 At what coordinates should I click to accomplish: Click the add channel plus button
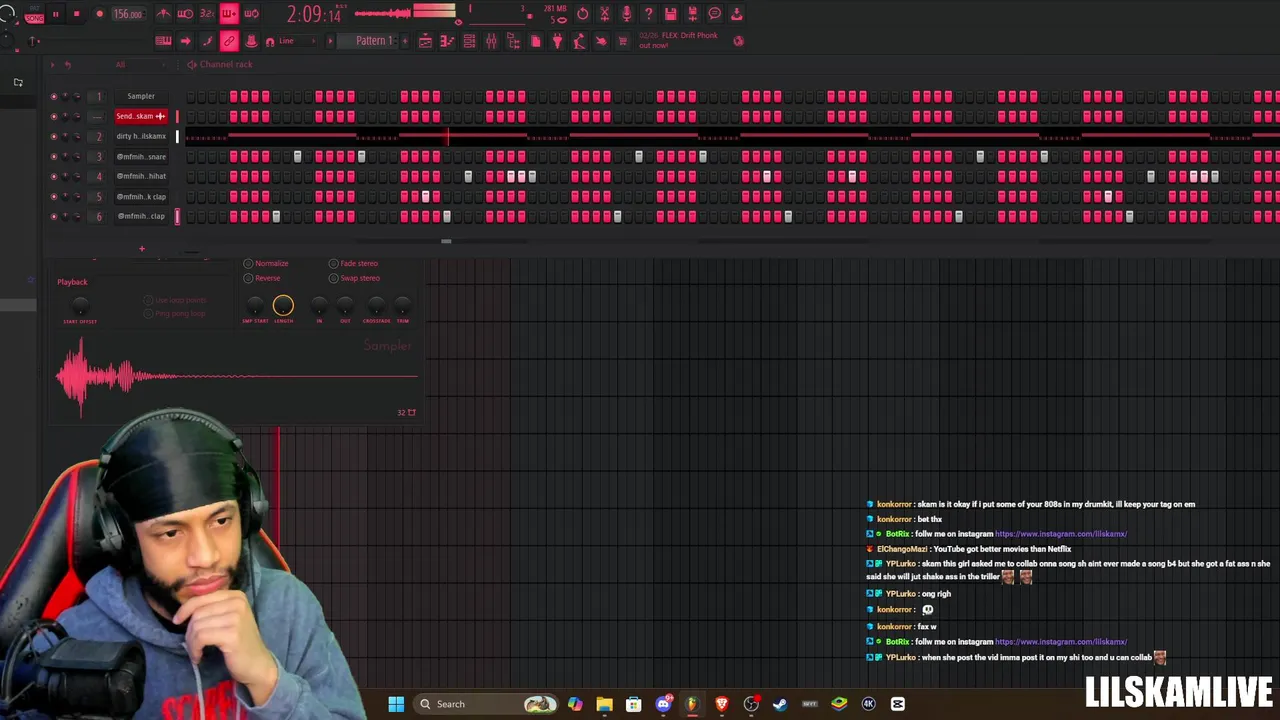141,248
